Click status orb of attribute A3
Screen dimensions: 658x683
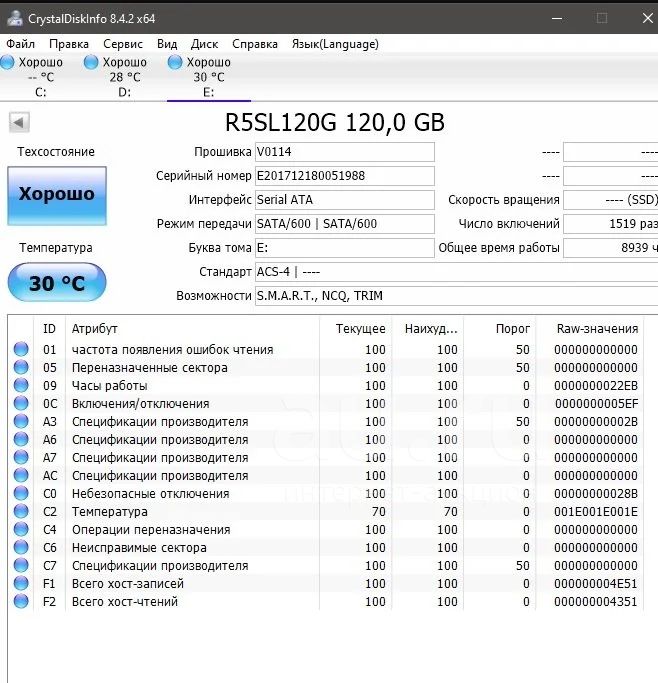pyautogui.click(x=21, y=421)
